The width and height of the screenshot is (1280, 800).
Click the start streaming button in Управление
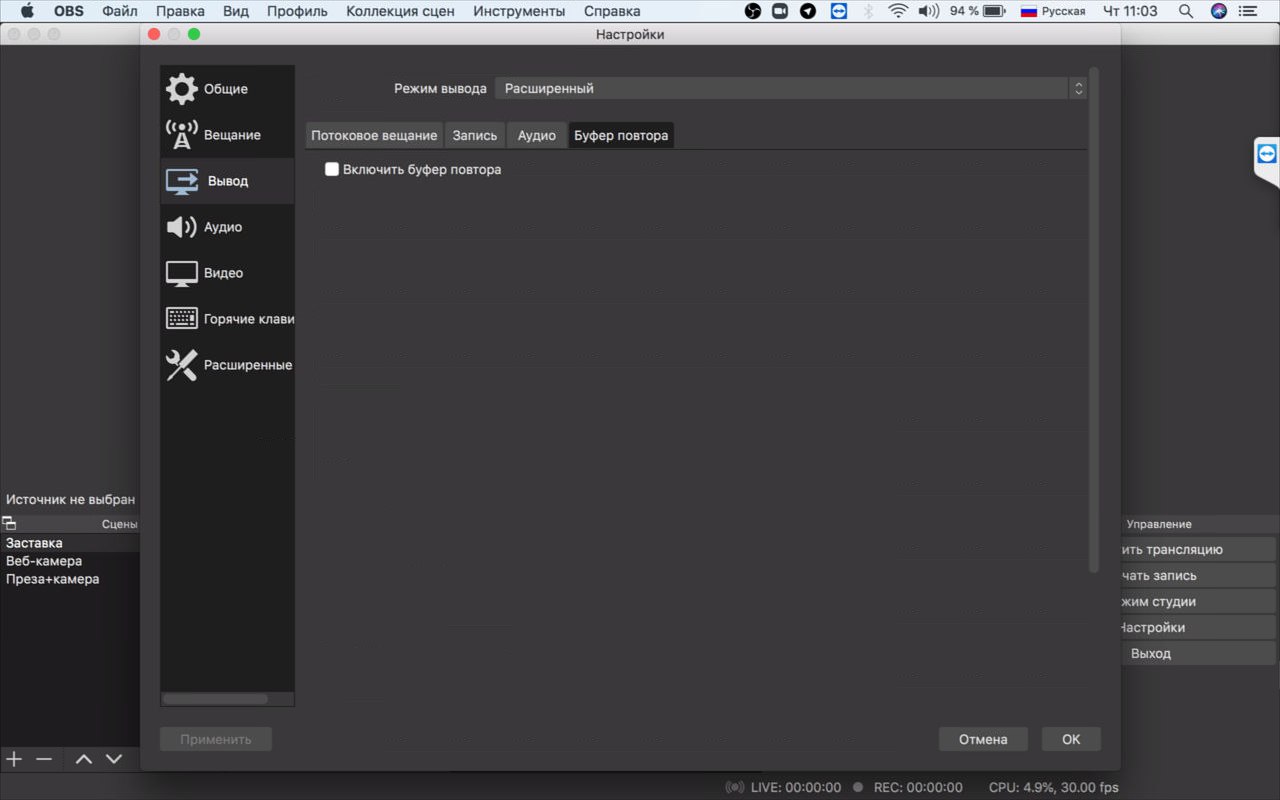[1198, 549]
